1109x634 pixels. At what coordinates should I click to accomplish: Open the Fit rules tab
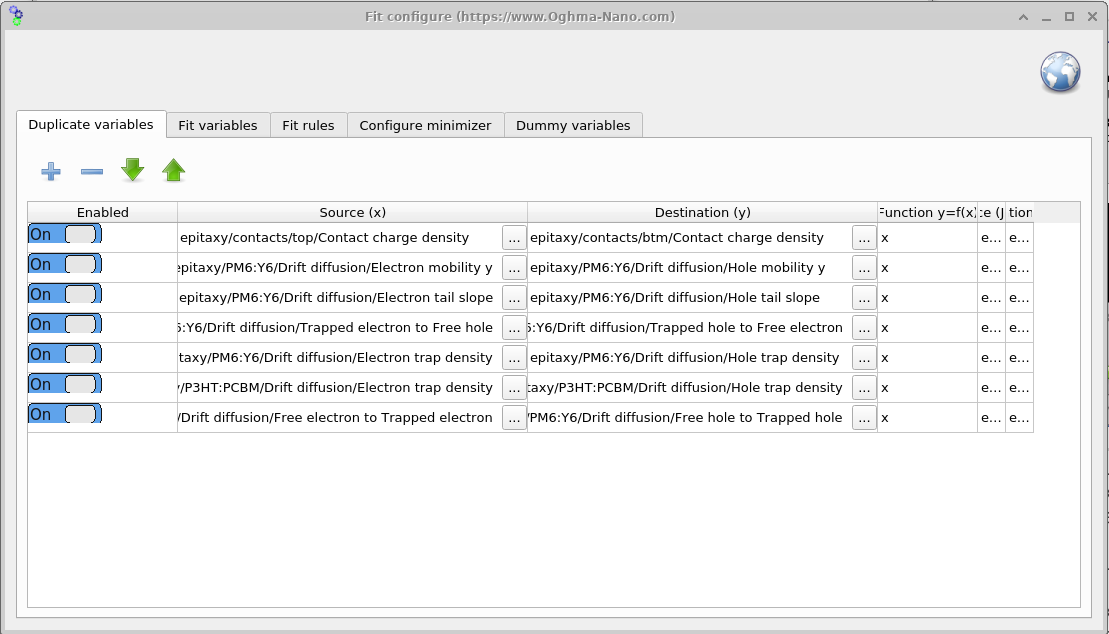click(308, 124)
